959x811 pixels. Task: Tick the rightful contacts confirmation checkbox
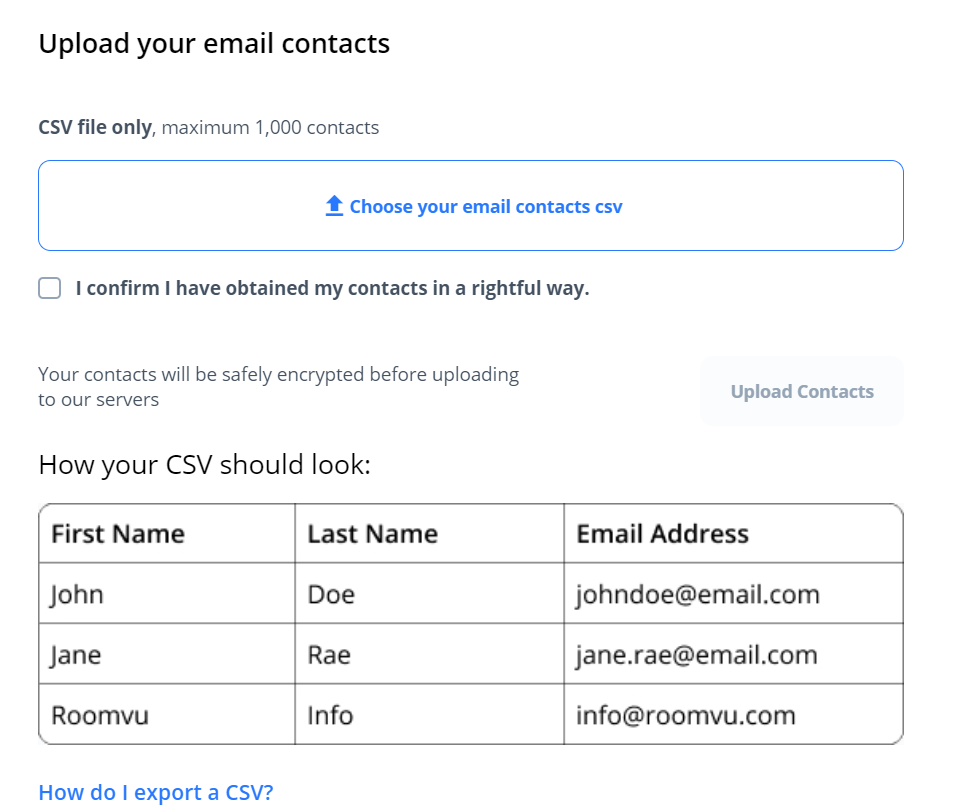click(50, 289)
